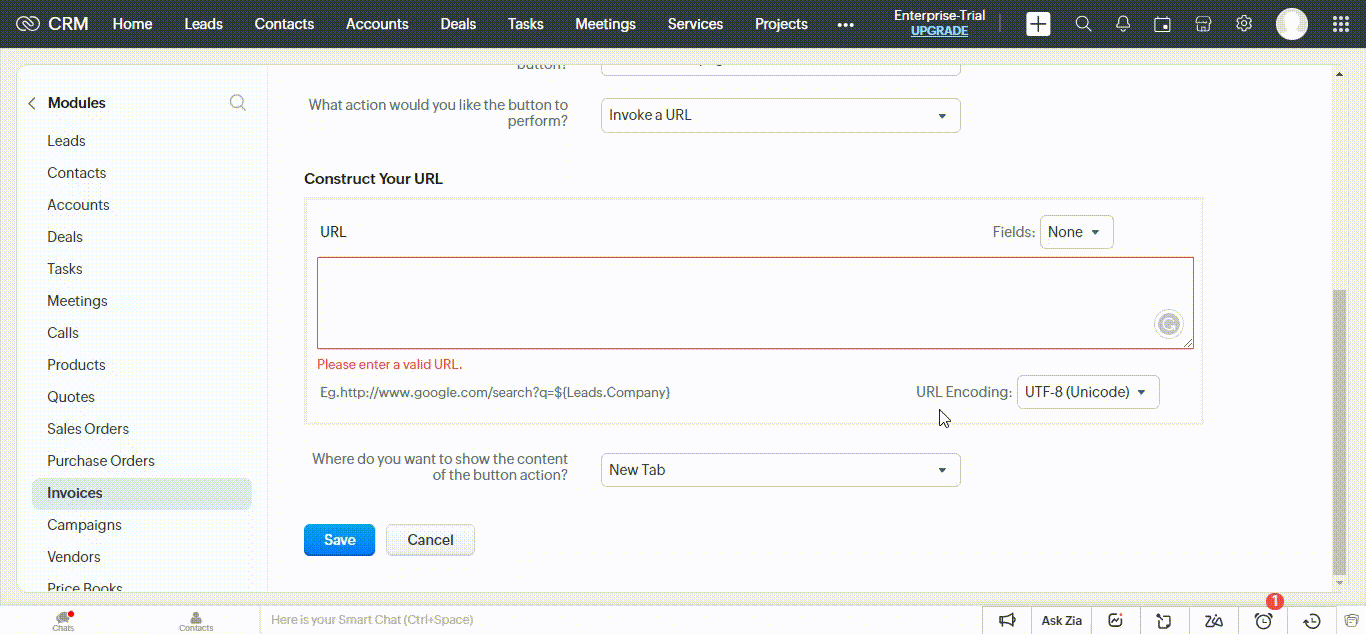
Task: Open the calendar icon in header
Action: coord(1162,24)
